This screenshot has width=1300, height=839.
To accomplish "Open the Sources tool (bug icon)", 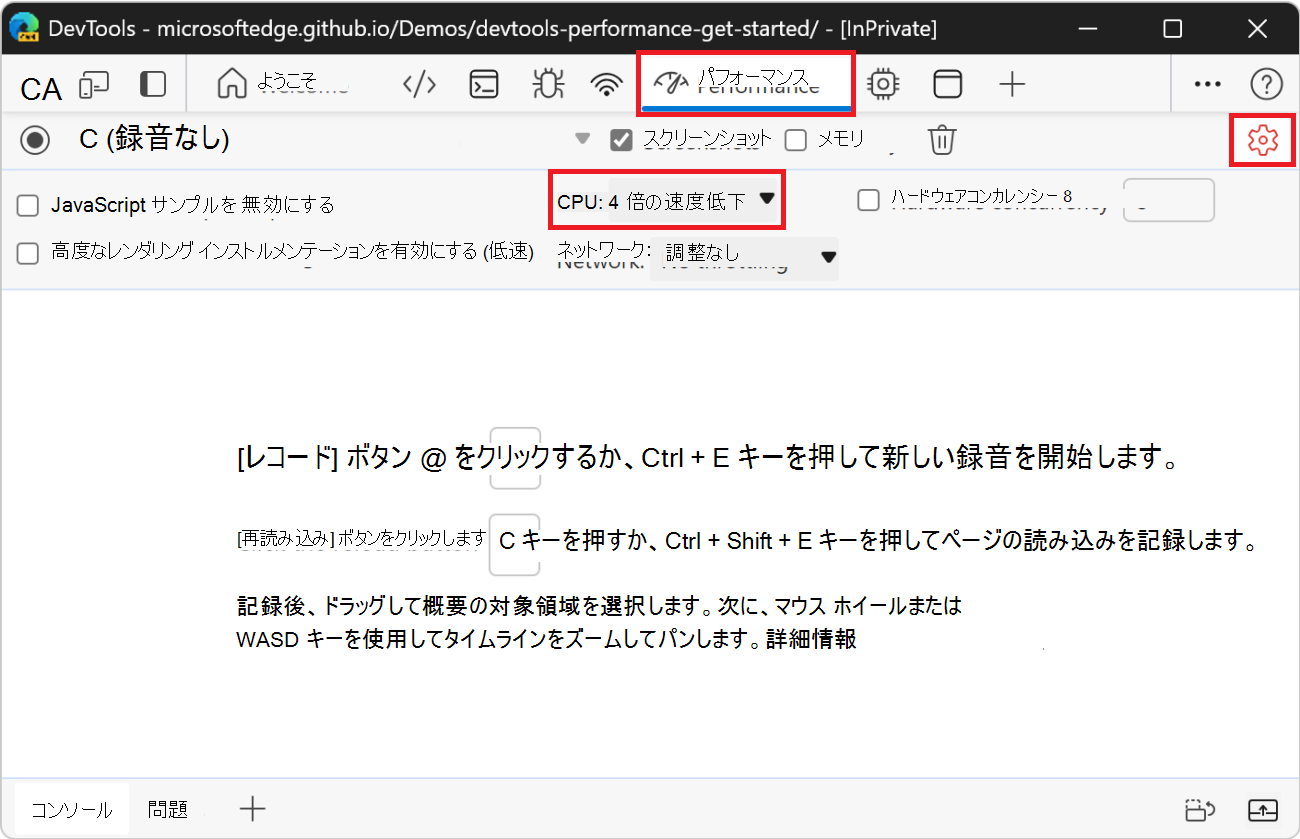I will 546,85.
